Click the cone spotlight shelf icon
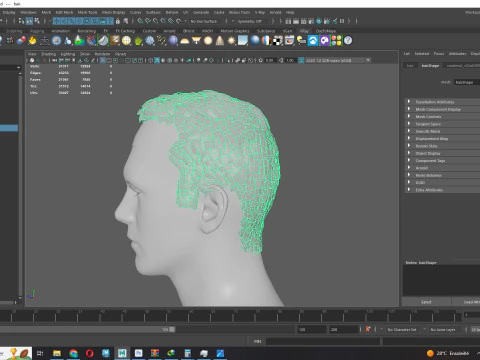 tap(220, 41)
